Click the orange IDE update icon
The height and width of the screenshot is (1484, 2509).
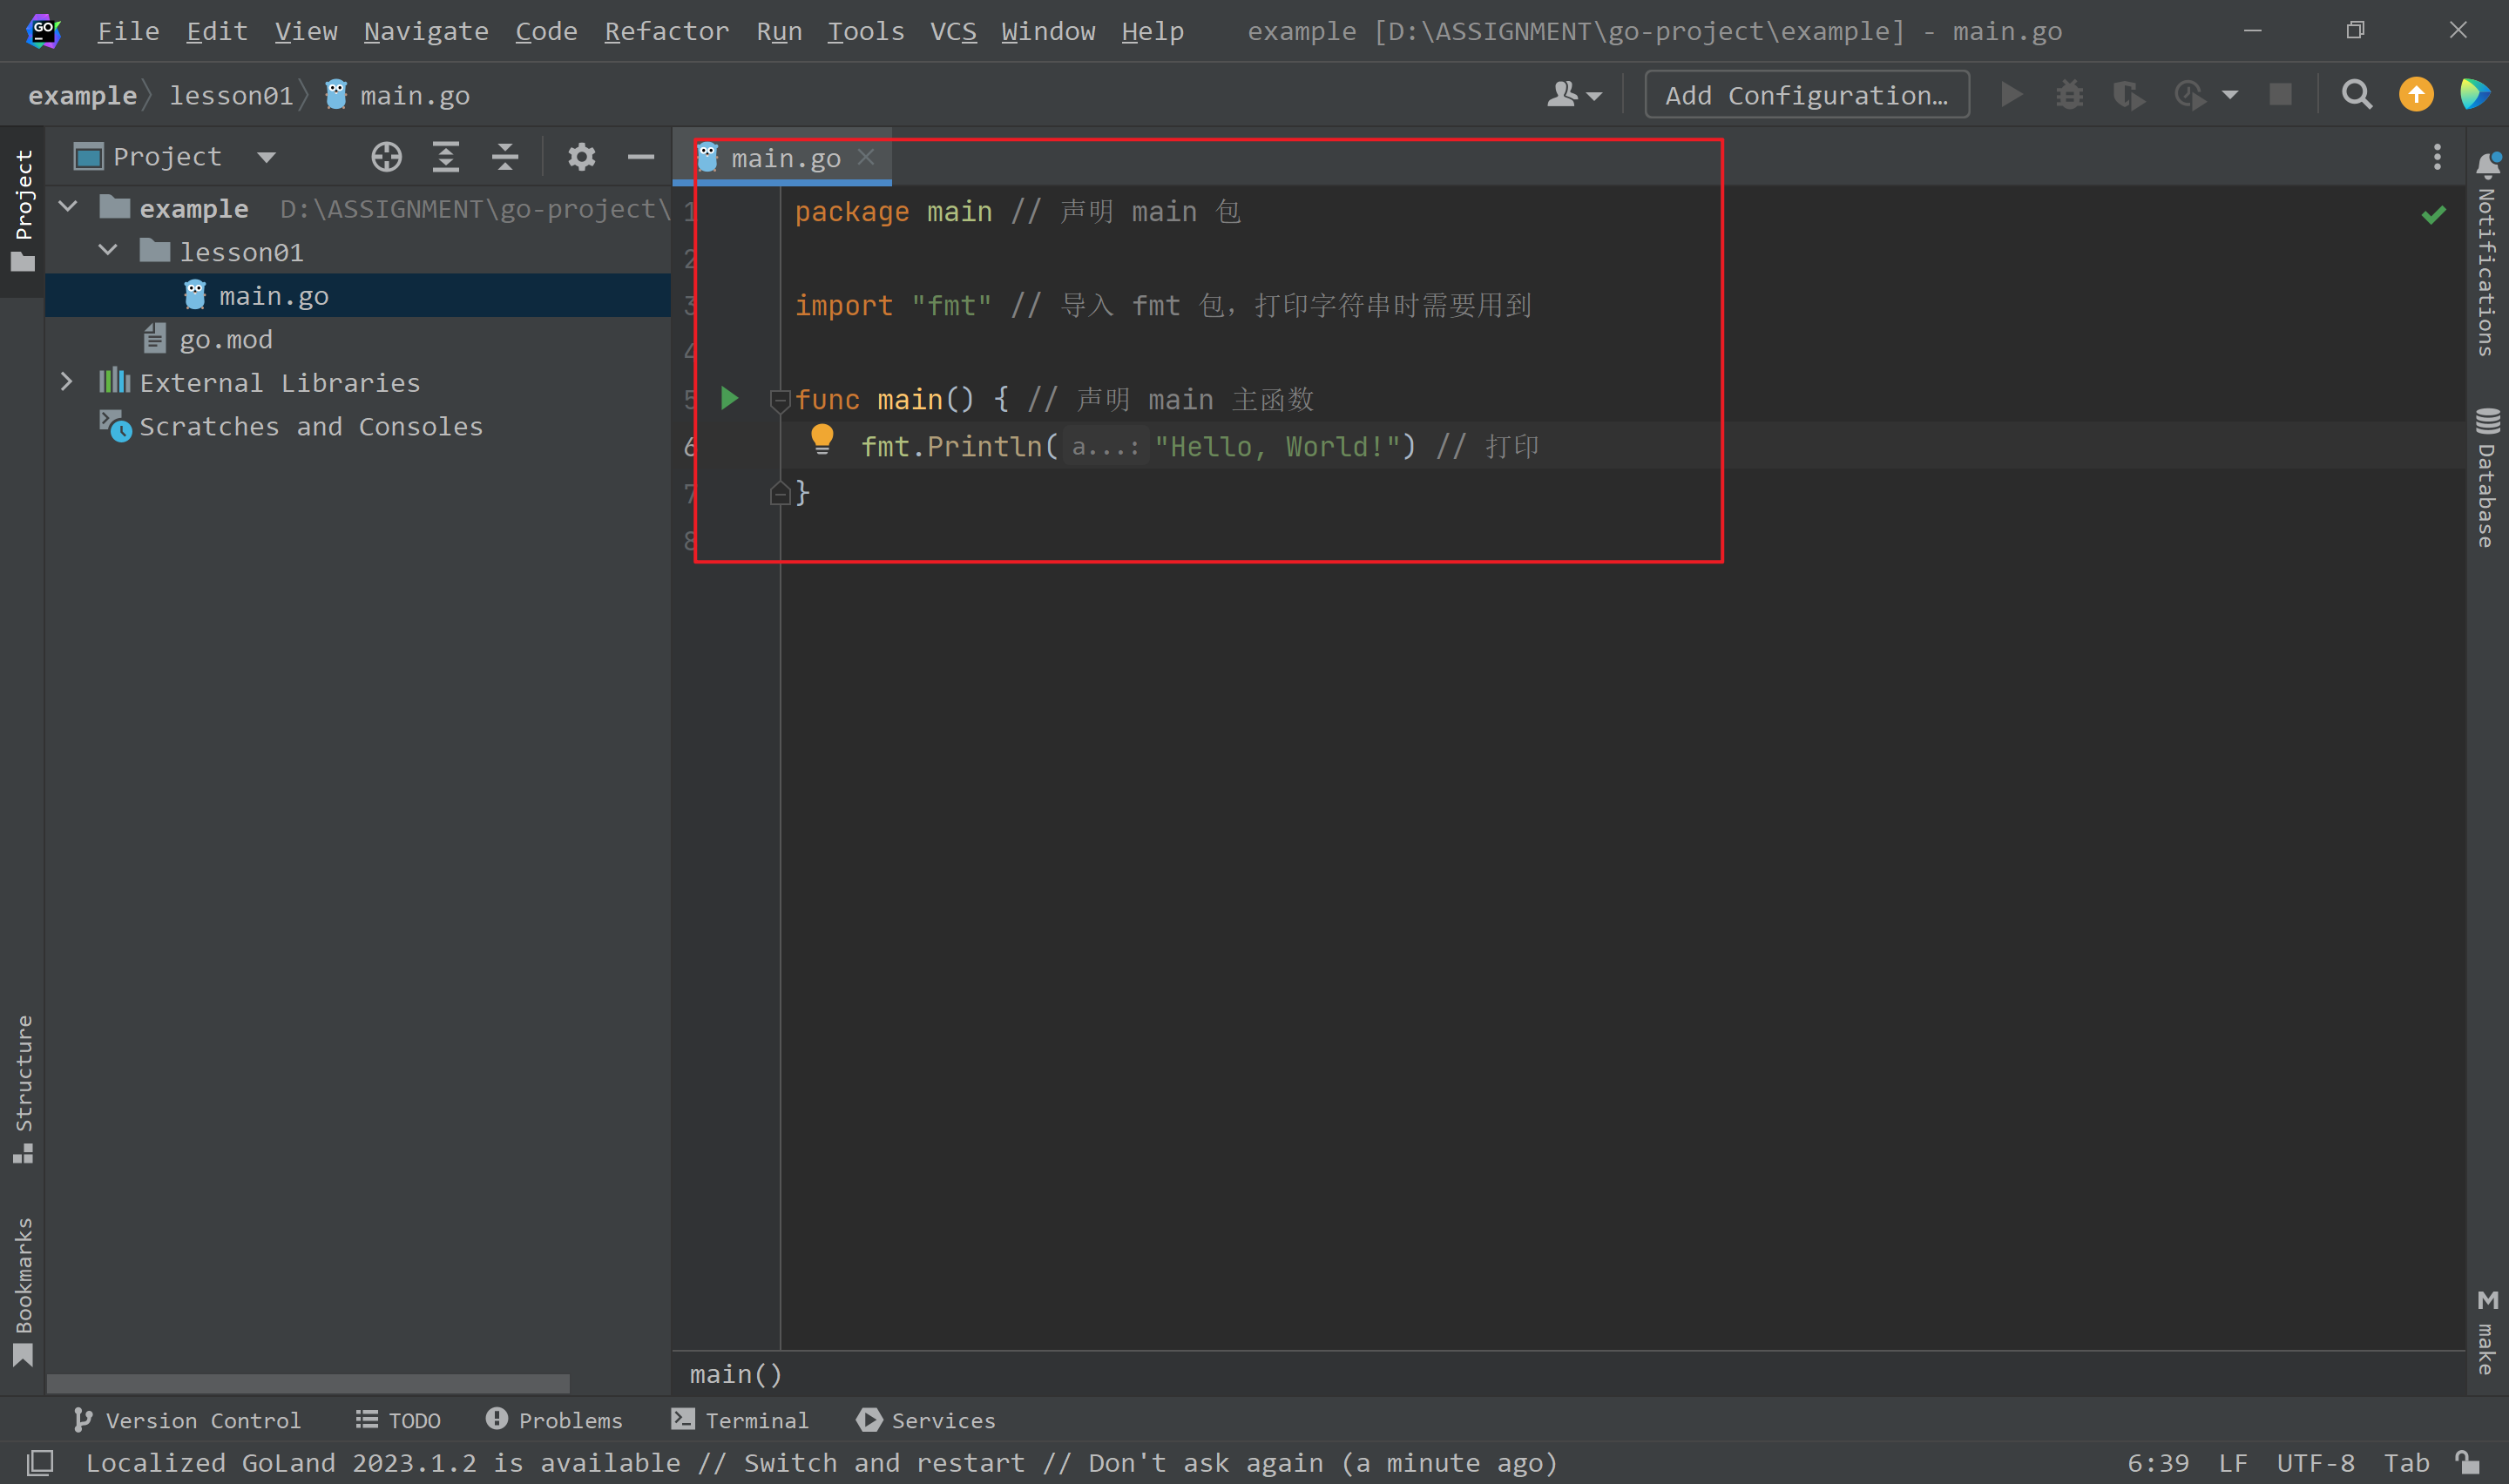(x=2416, y=95)
